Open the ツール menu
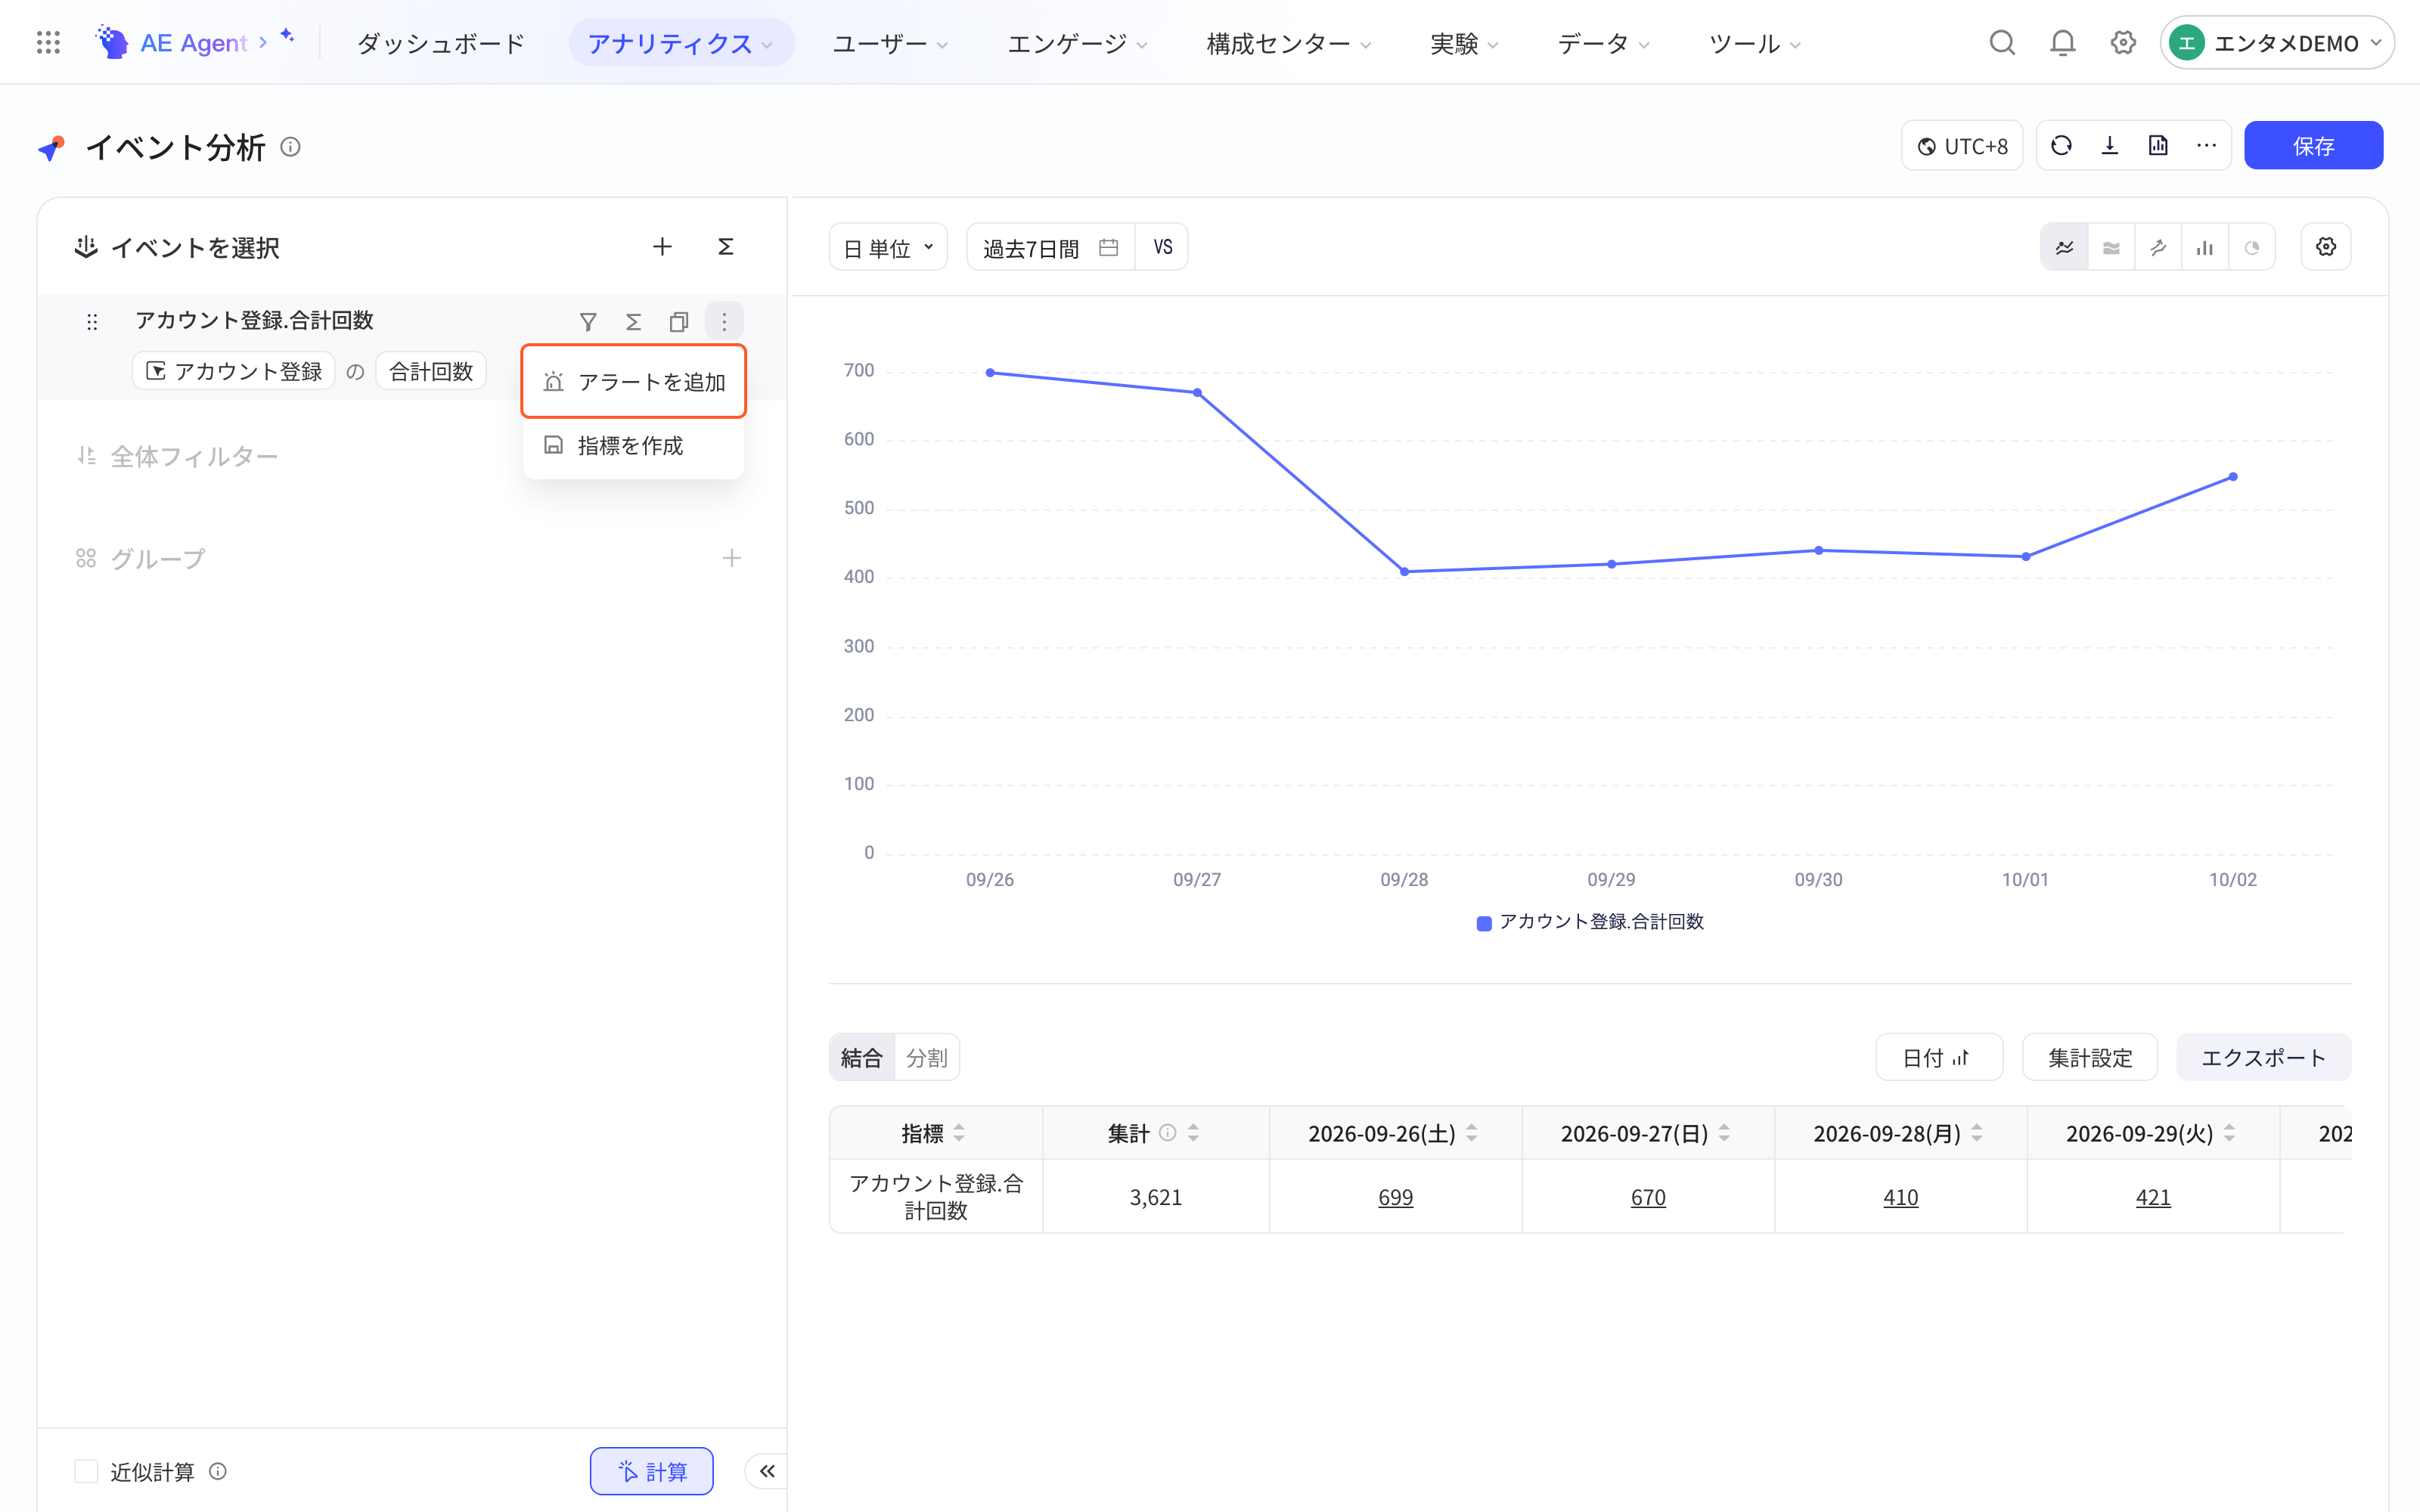The image size is (2420, 1512). click(x=1755, y=43)
